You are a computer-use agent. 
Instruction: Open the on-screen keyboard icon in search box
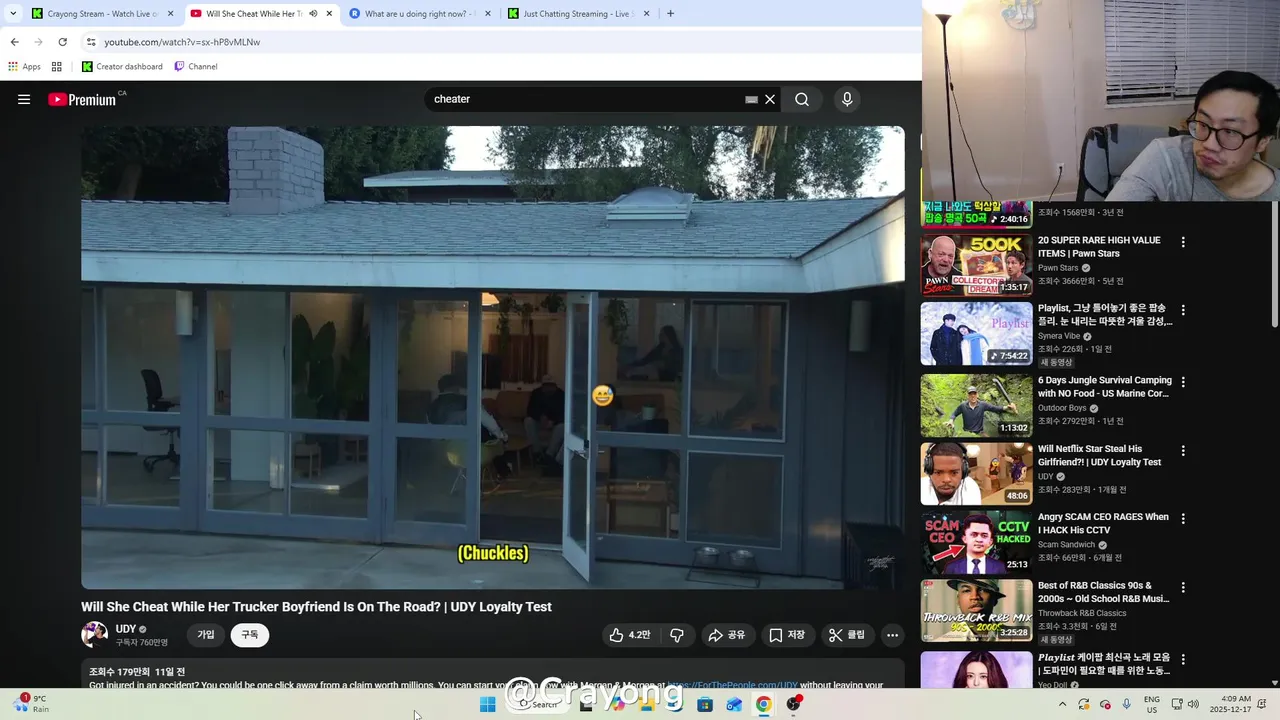pos(751,99)
